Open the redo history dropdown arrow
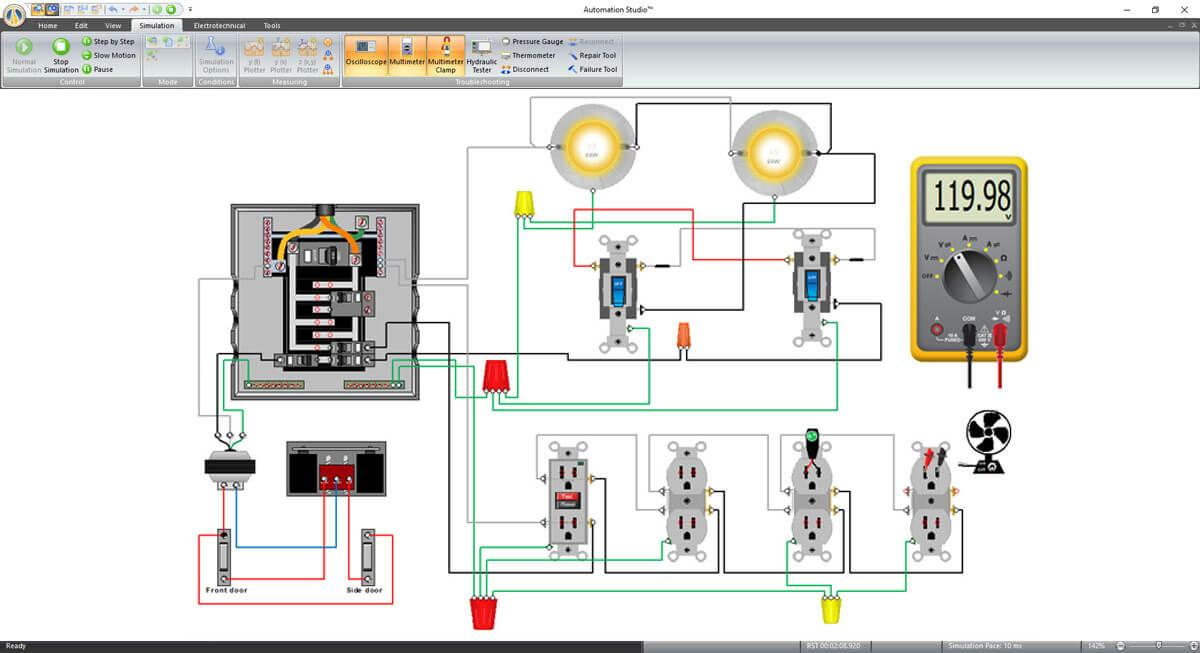This screenshot has width=1200, height=653. click(x=145, y=9)
